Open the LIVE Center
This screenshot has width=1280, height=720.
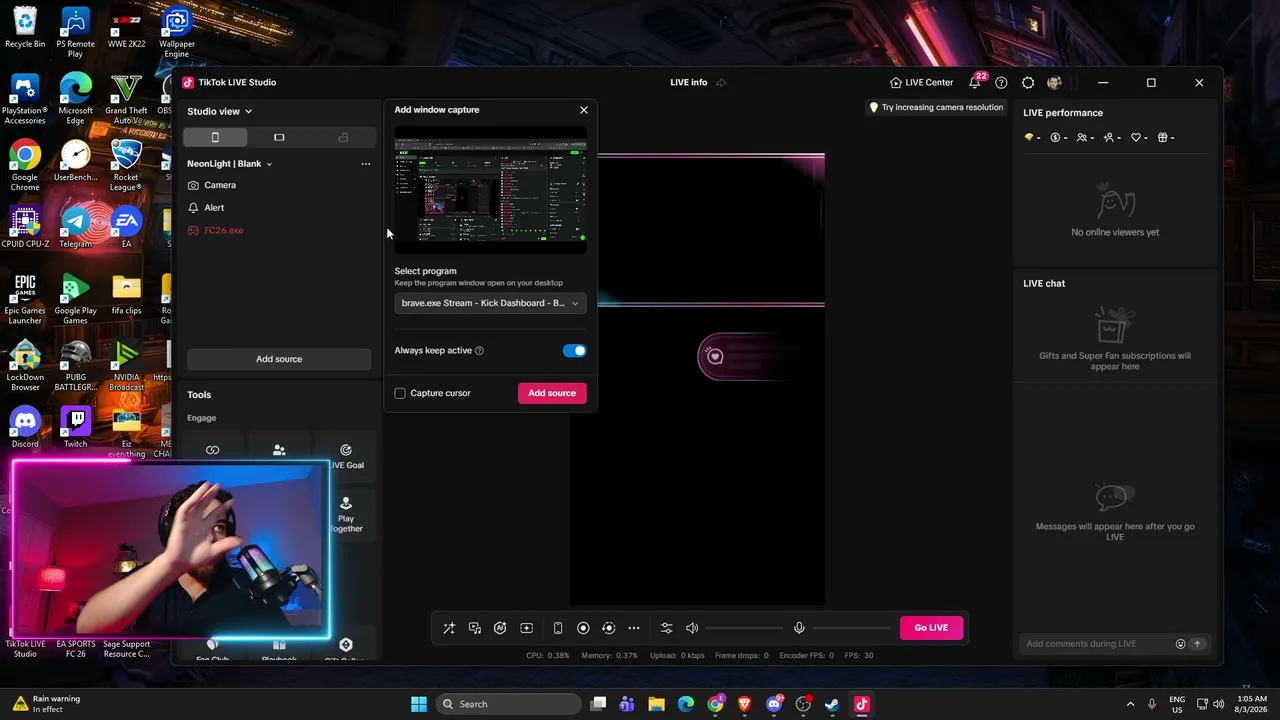(921, 83)
